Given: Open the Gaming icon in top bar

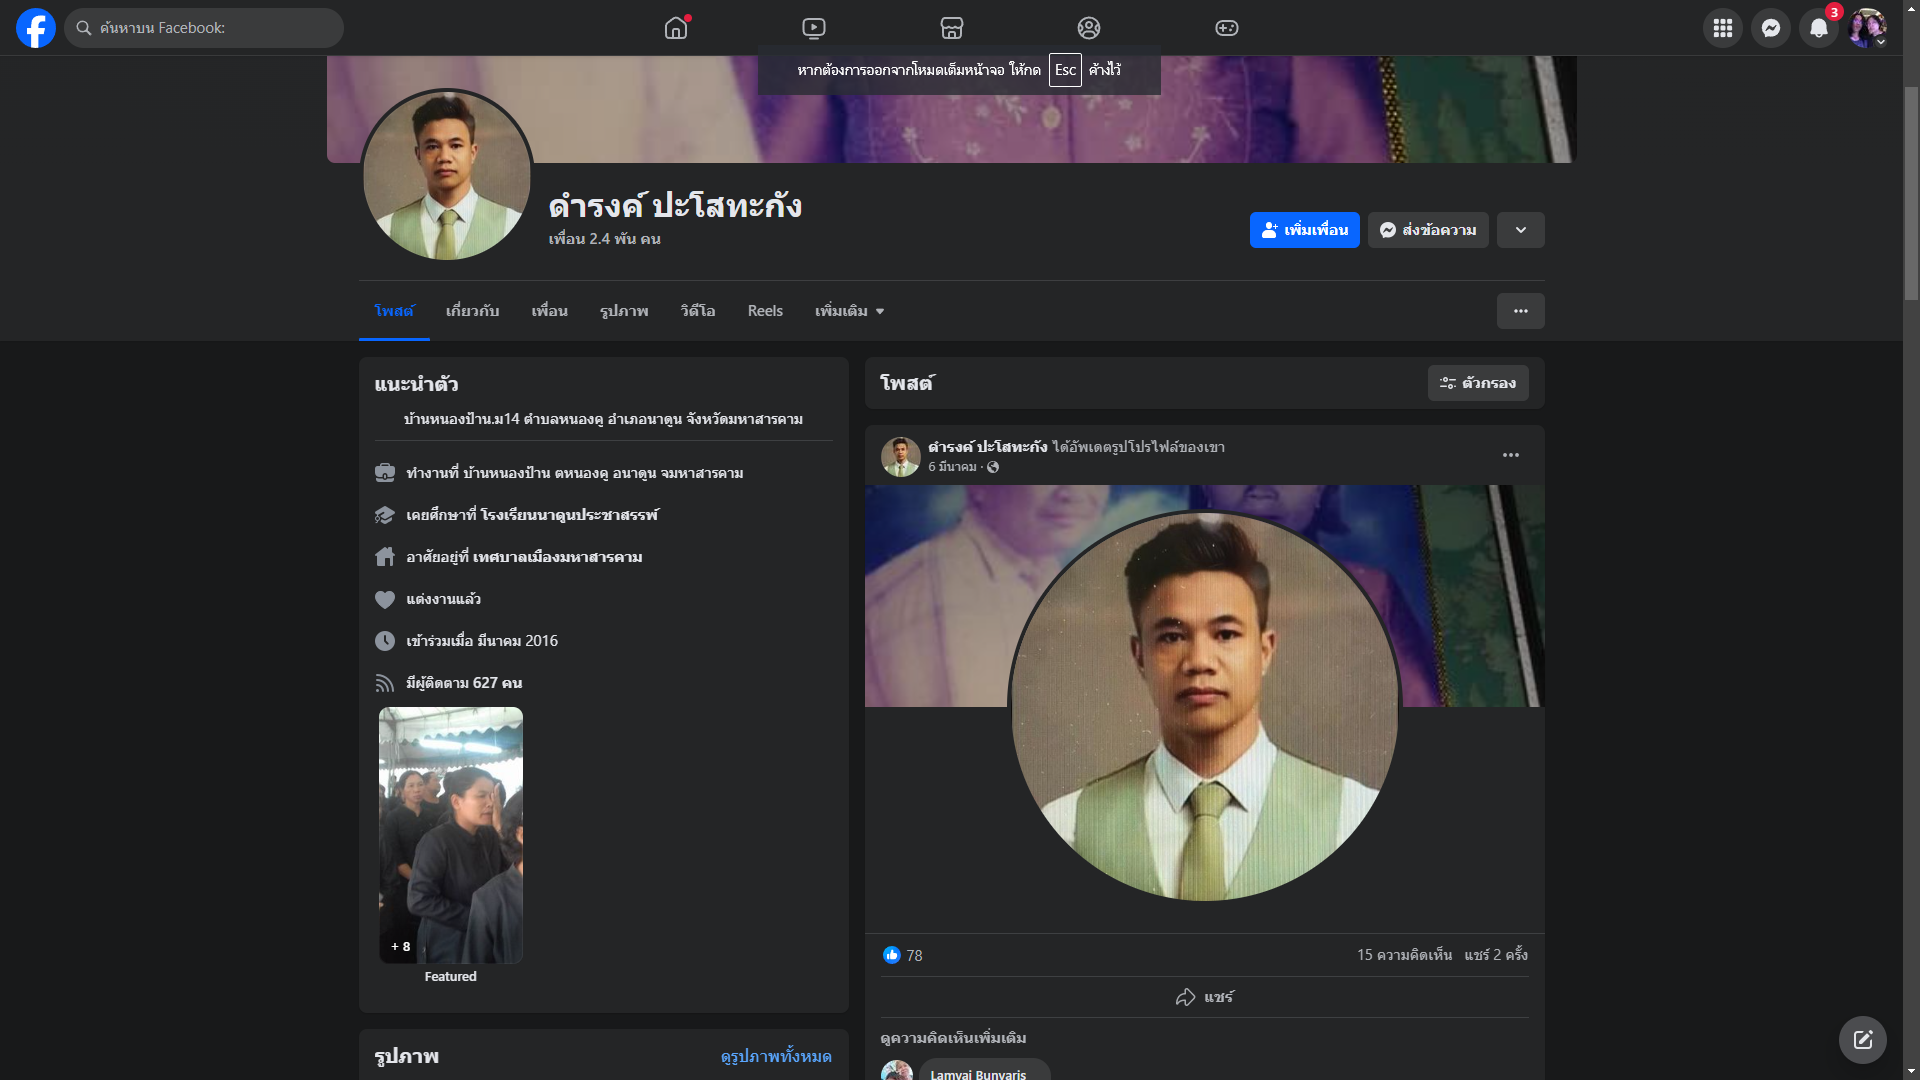Looking at the screenshot, I should (1226, 28).
